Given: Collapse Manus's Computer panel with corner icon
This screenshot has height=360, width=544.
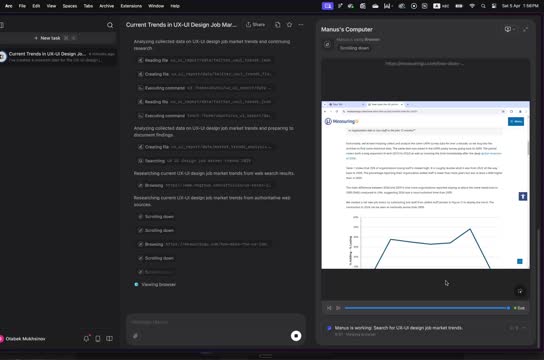Looking at the screenshot, I should pos(525,29).
